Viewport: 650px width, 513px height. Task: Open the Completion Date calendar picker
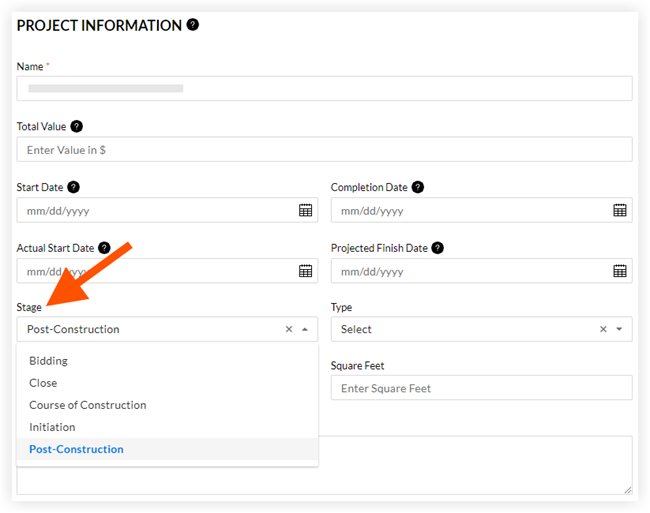pyautogui.click(x=619, y=211)
